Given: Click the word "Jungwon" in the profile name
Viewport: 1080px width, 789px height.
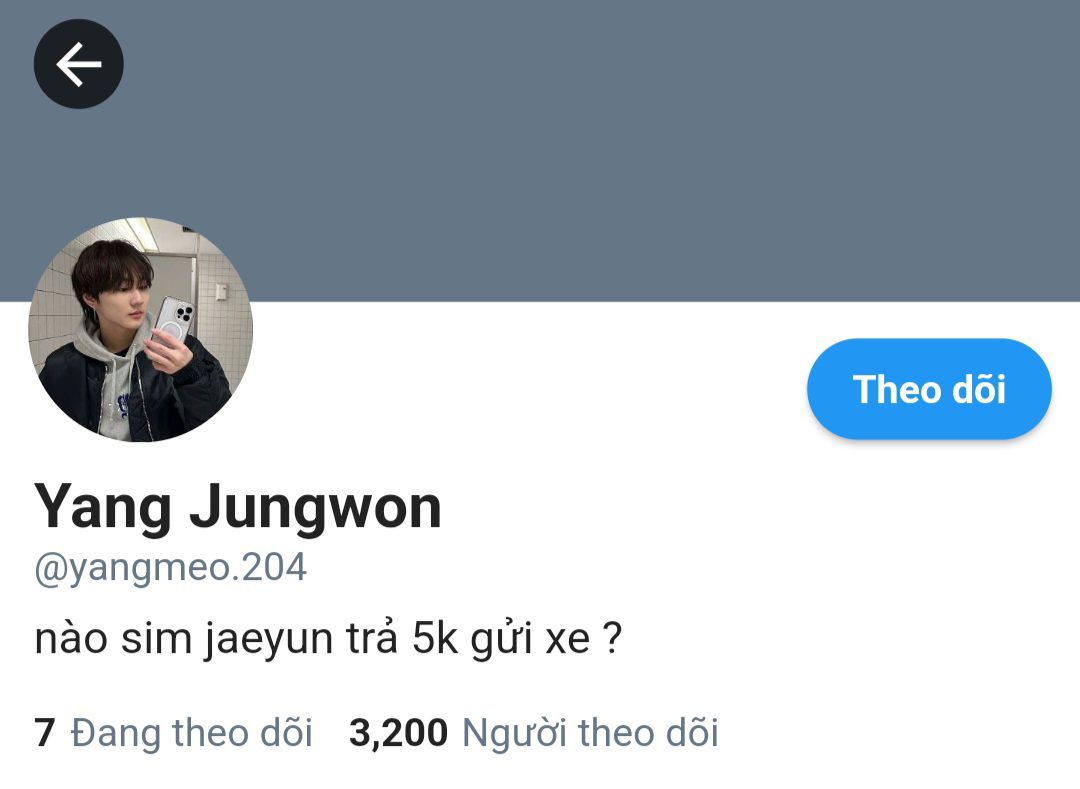Looking at the screenshot, I should (315, 509).
